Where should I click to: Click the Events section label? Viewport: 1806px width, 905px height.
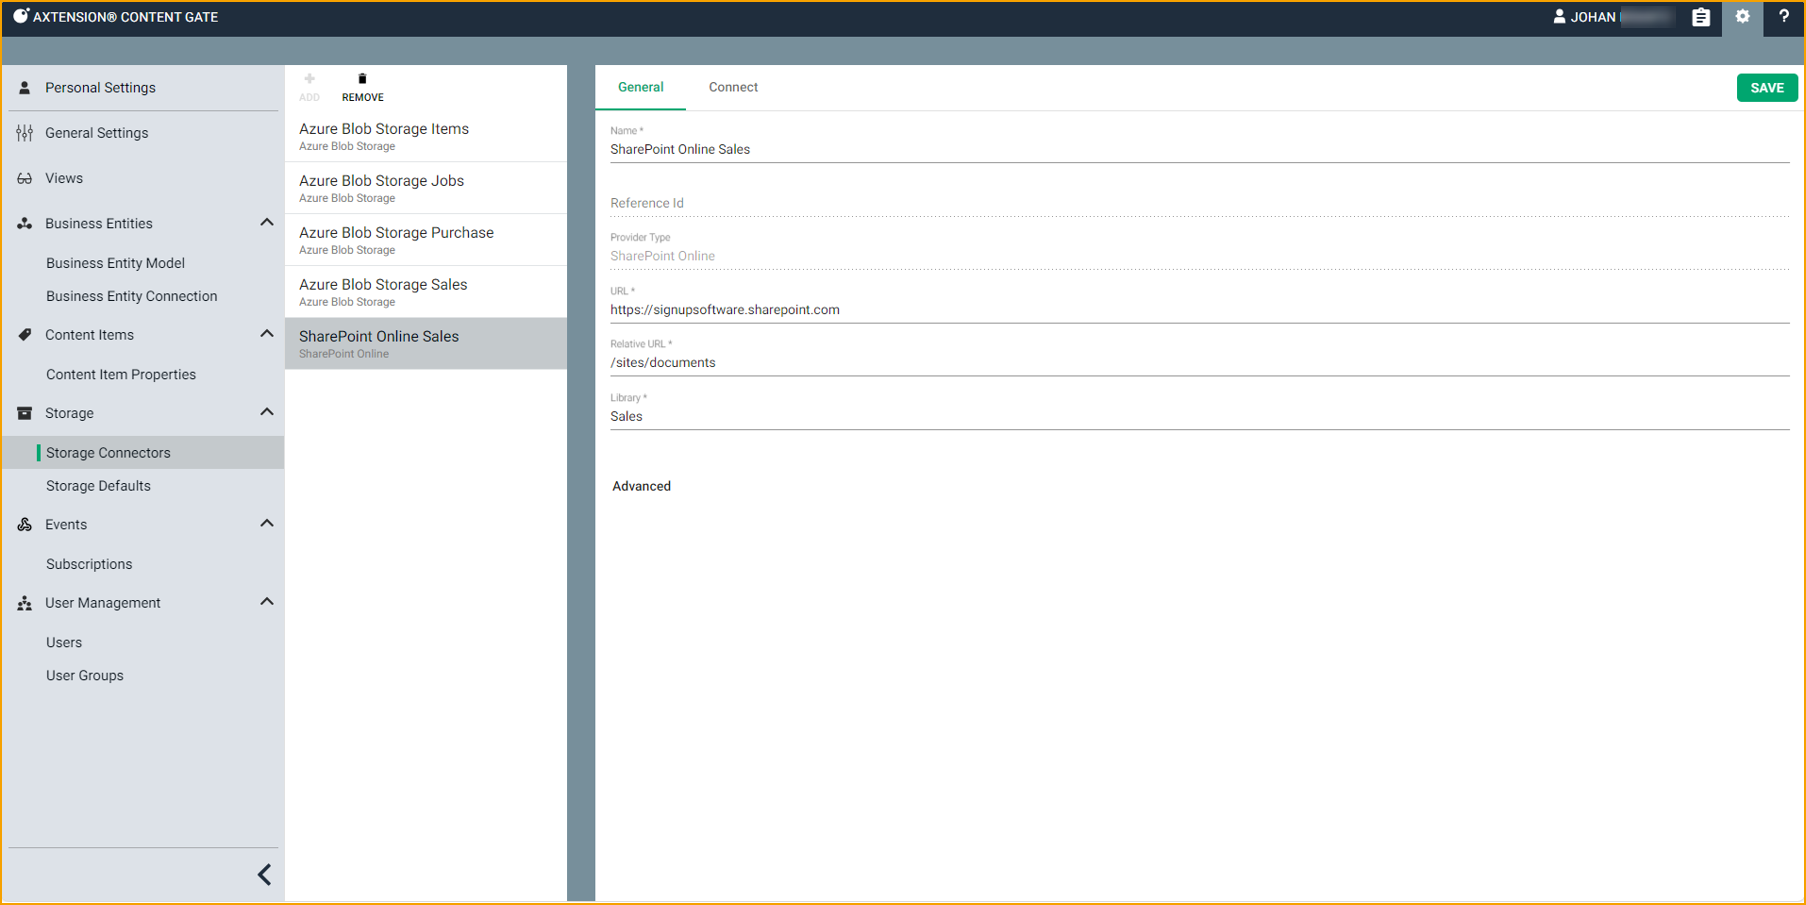[x=66, y=525]
